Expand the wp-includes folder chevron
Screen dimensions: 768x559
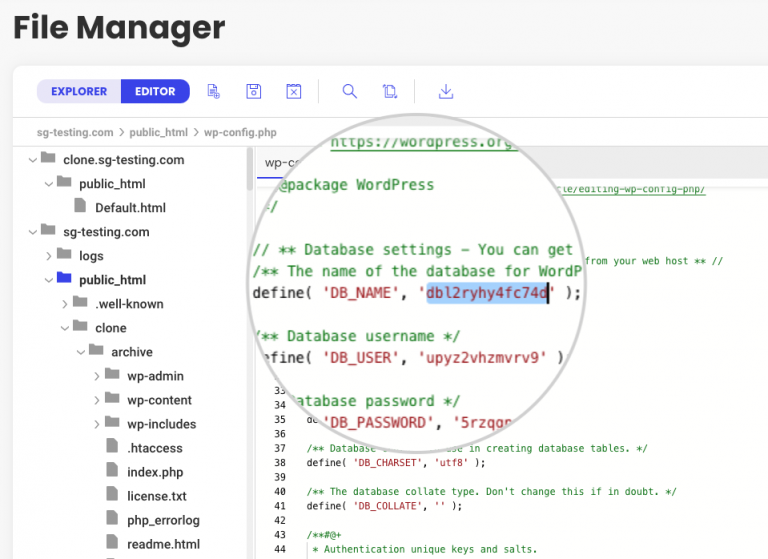pyautogui.click(x=96, y=424)
